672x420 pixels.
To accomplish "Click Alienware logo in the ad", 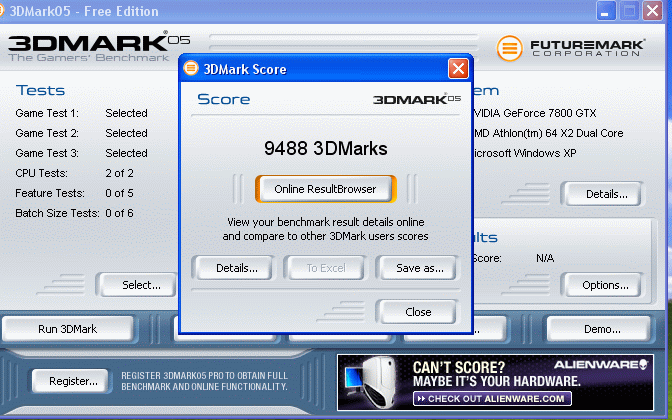I will pyautogui.click(x=601, y=365).
